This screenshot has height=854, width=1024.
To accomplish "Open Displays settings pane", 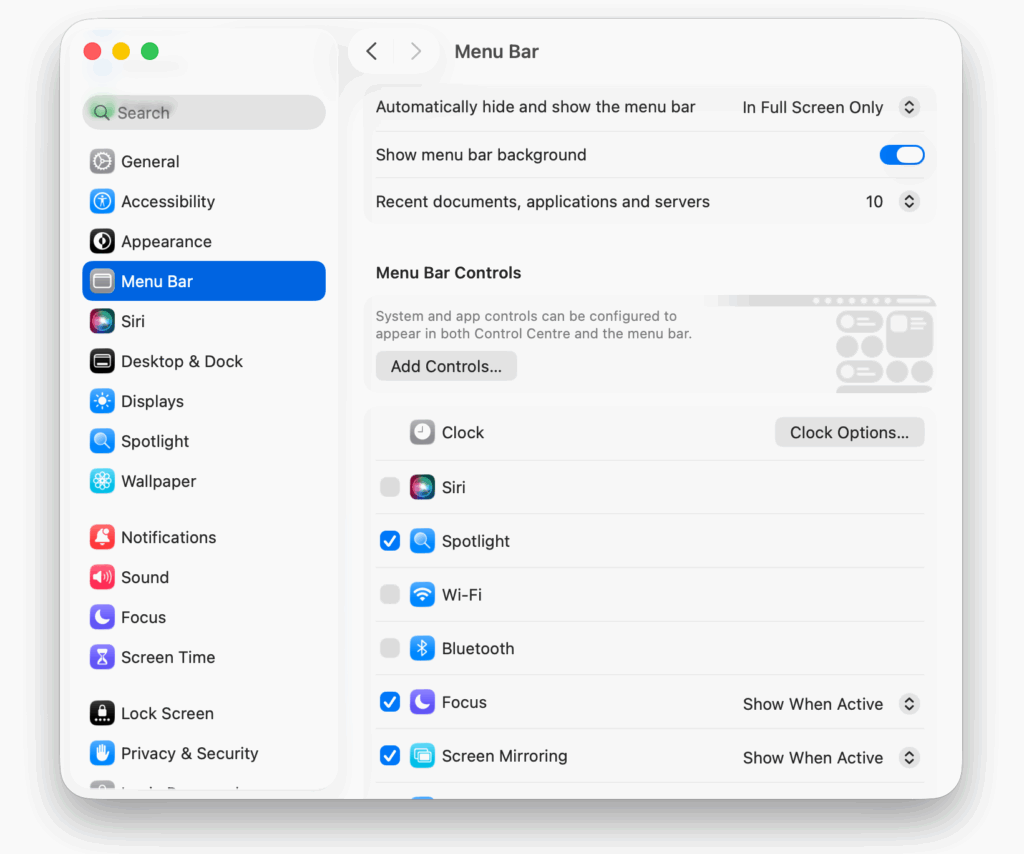I will (204, 401).
